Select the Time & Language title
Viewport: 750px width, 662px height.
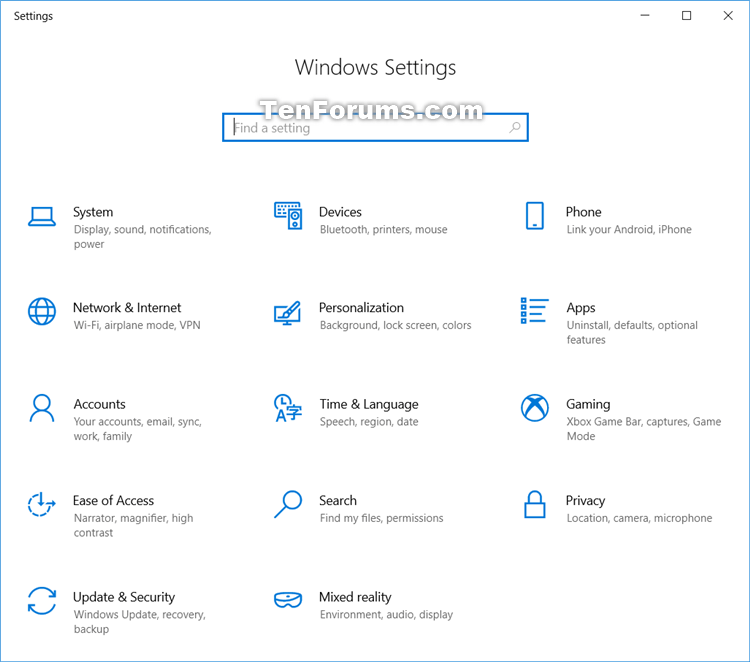pyautogui.click(x=369, y=405)
